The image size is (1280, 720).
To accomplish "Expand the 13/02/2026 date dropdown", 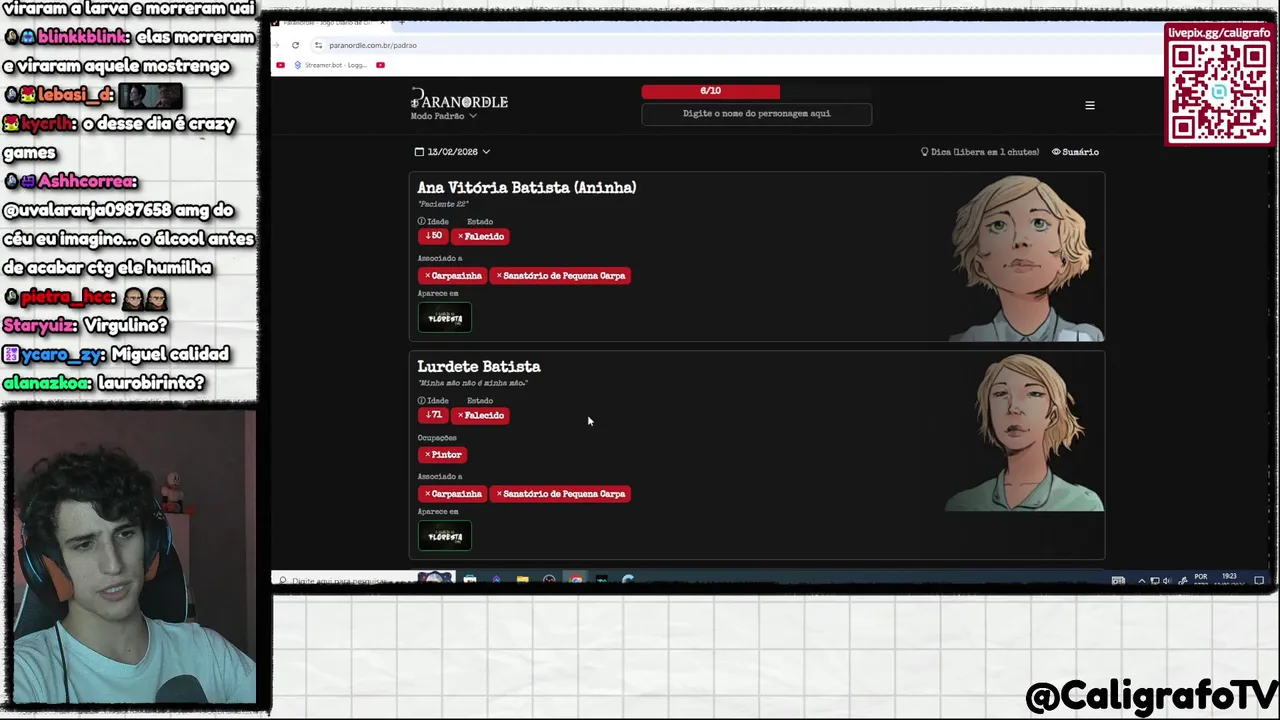I will tap(452, 152).
